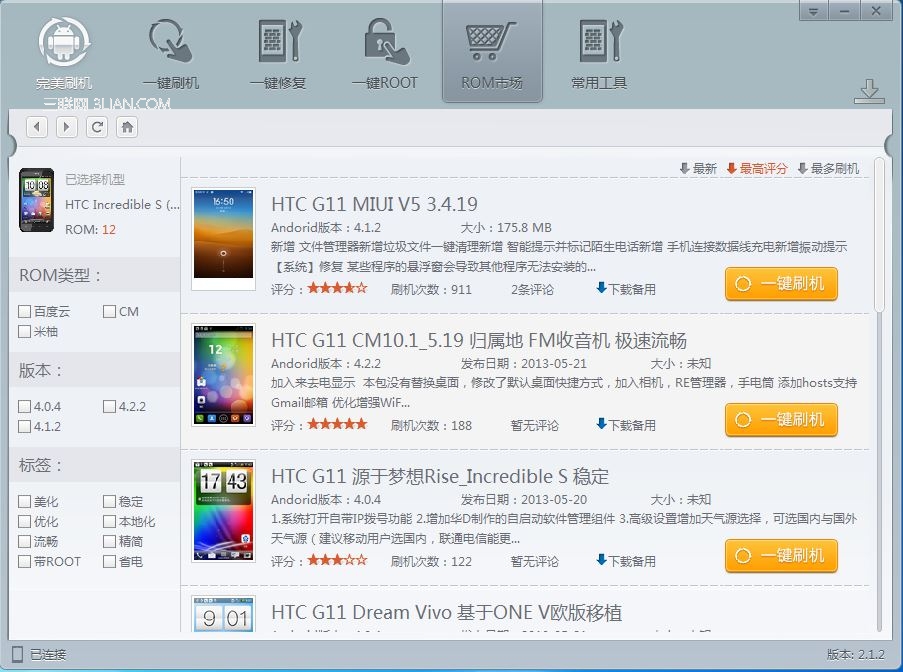Open HTC G11 Dream Vivo ROM title
Screen dimensions: 903x672
click(x=446, y=612)
